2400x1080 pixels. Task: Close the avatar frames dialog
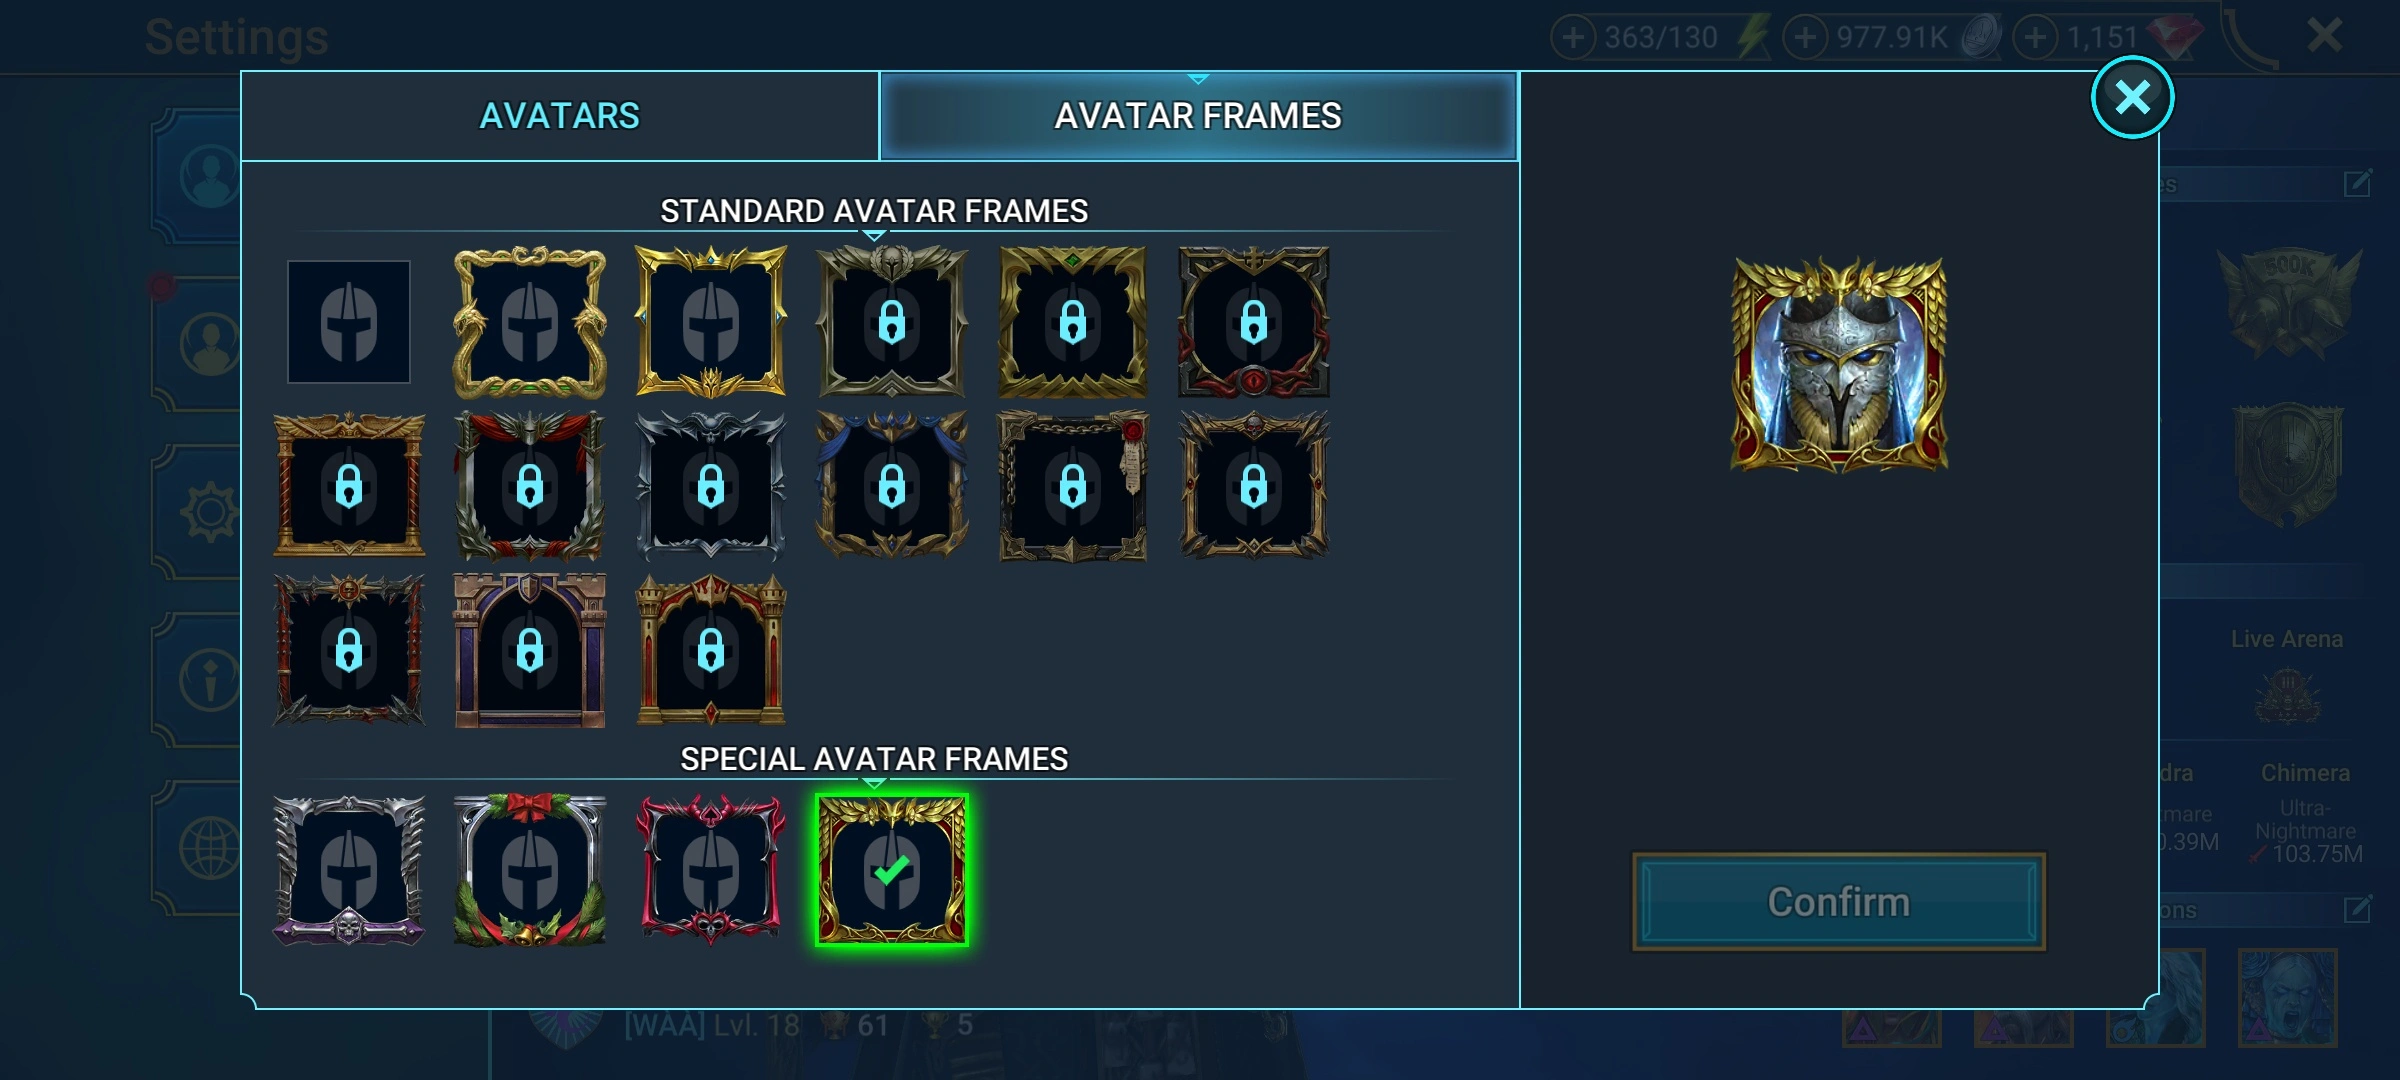coord(2133,97)
